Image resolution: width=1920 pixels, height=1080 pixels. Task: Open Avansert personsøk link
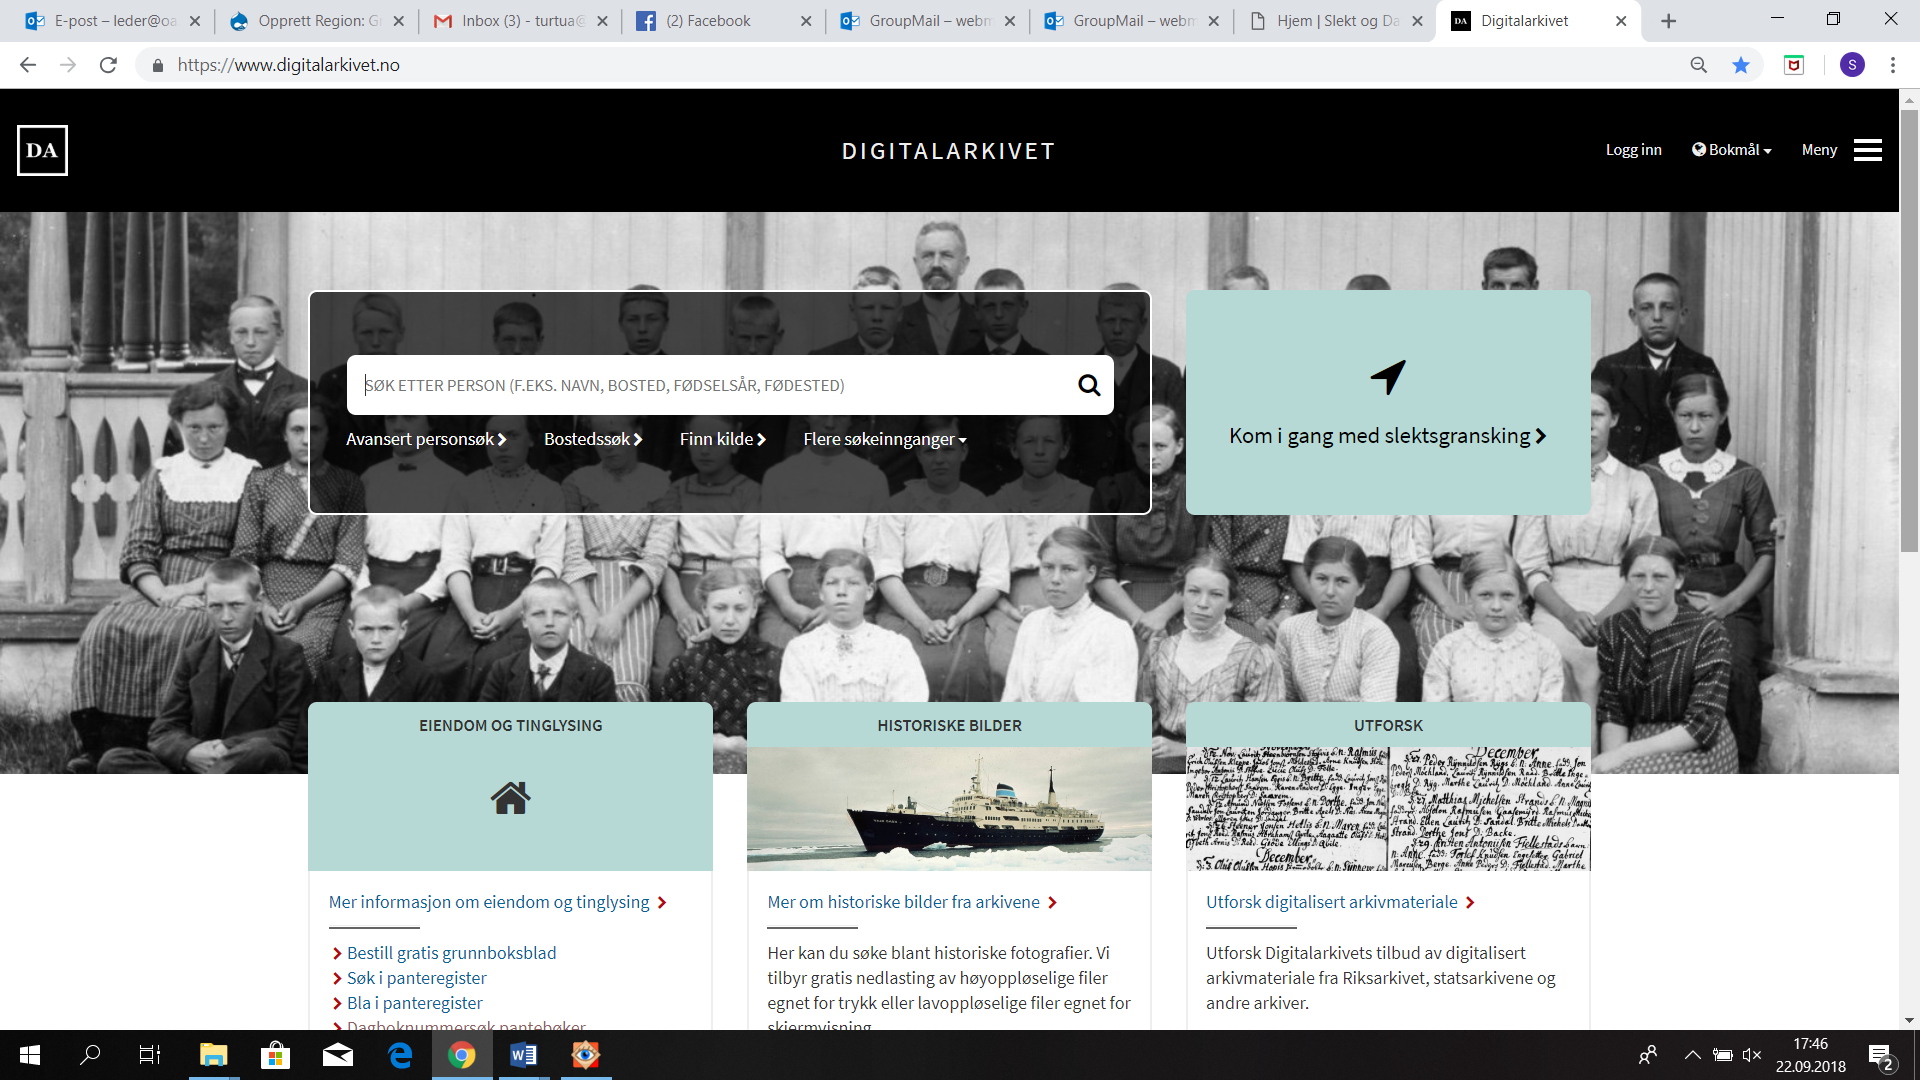(x=426, y=439)
